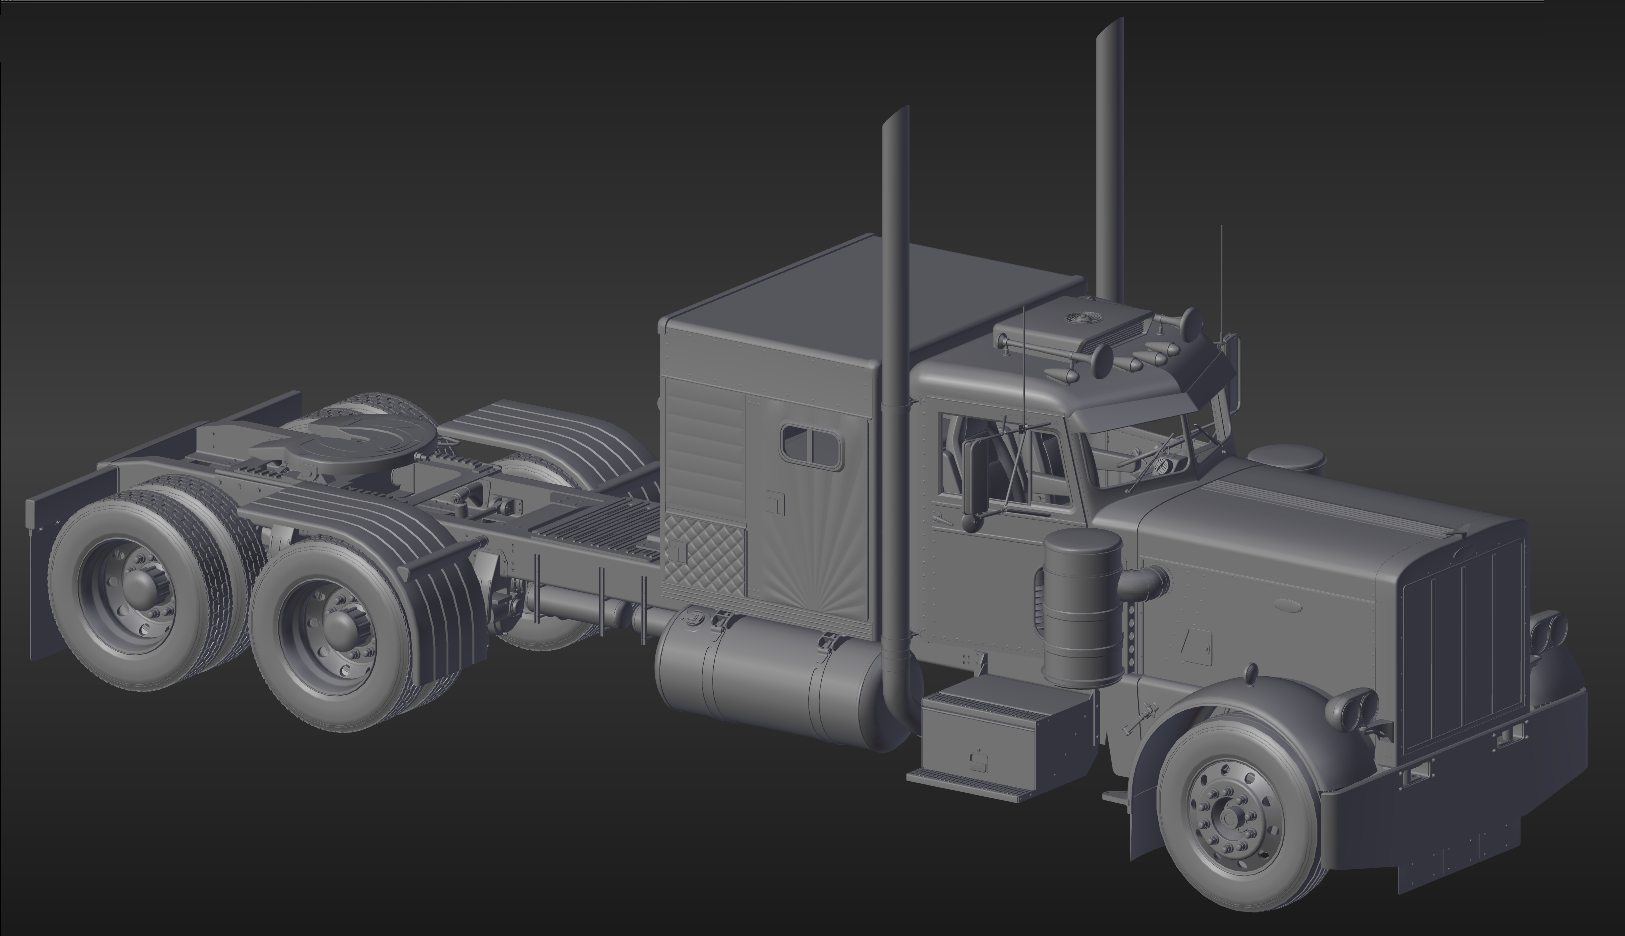Image resolution: width=1625 pixels, height=936 pixels.
Task: Select the air cleaner canister
Action: tap(1082, 605)
